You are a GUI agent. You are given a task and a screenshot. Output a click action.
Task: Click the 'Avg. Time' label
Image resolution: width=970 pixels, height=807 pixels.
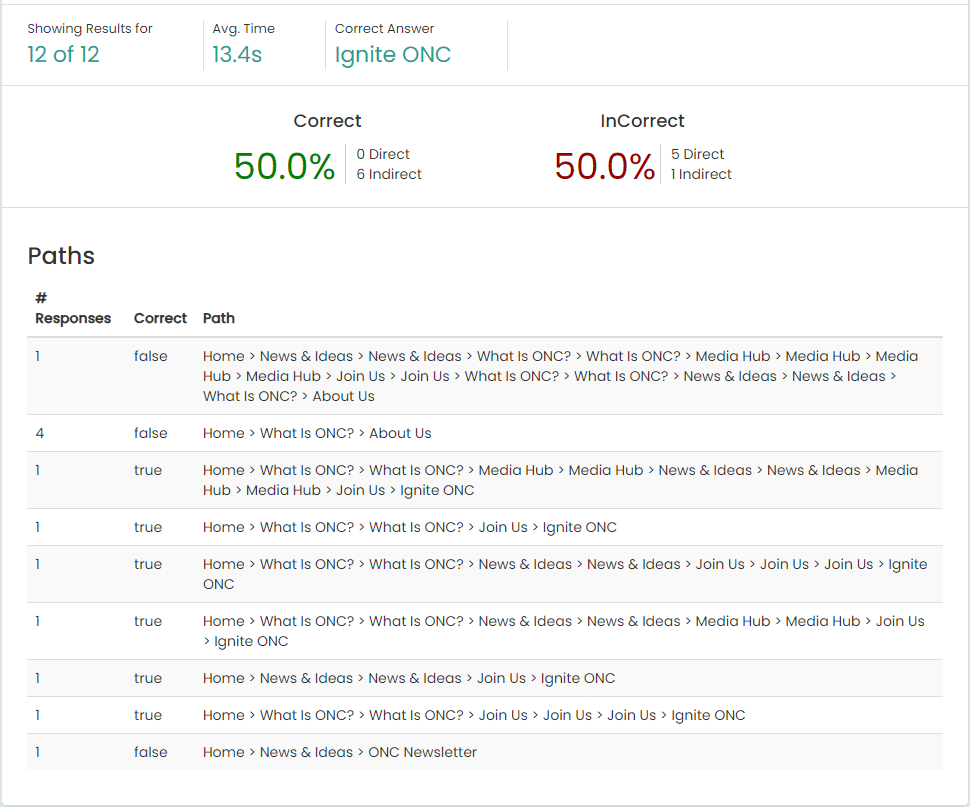click(x=244, y=28)
